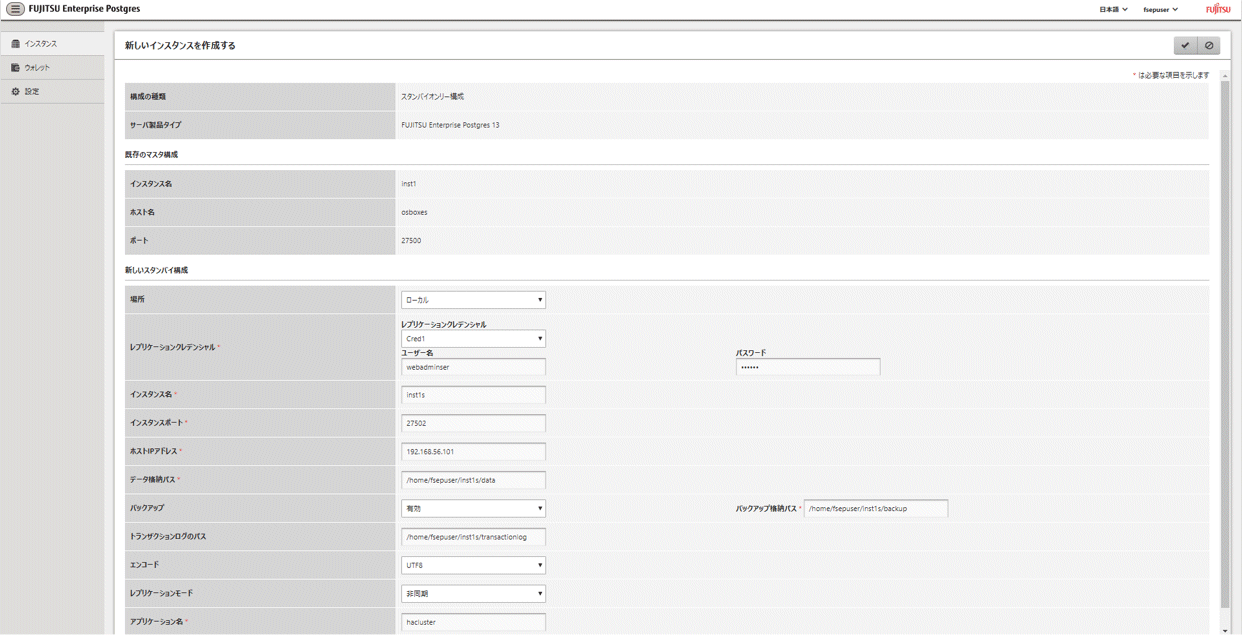This screenshot has width=1242, height=635.
Task: Select the FUJITSU Enterprise Postgres 13 value
Action: click(x=450, y=125)
